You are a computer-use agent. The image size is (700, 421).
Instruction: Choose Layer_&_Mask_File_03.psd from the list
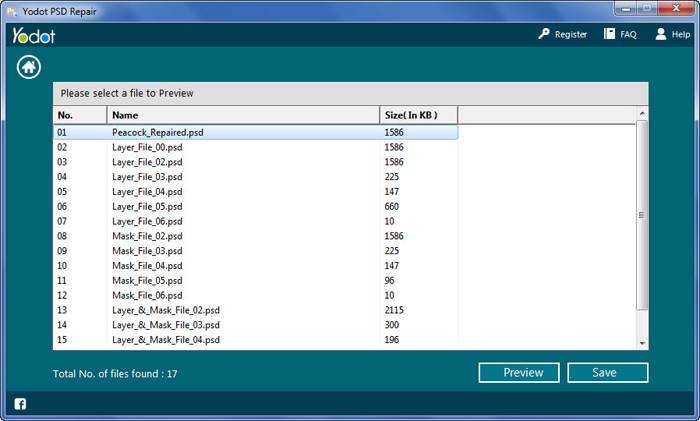click(x=255, y=325)
